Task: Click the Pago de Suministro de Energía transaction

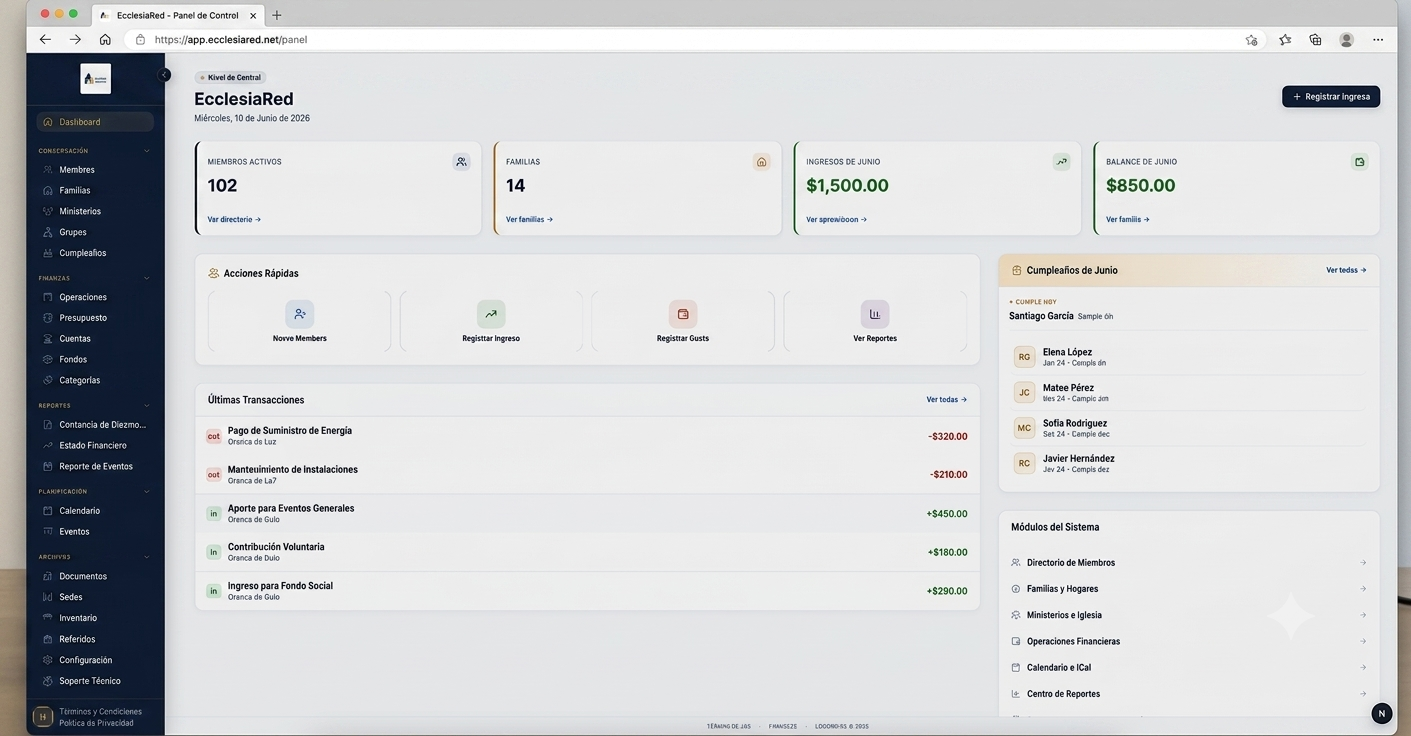Action: (x=587, y=436)
